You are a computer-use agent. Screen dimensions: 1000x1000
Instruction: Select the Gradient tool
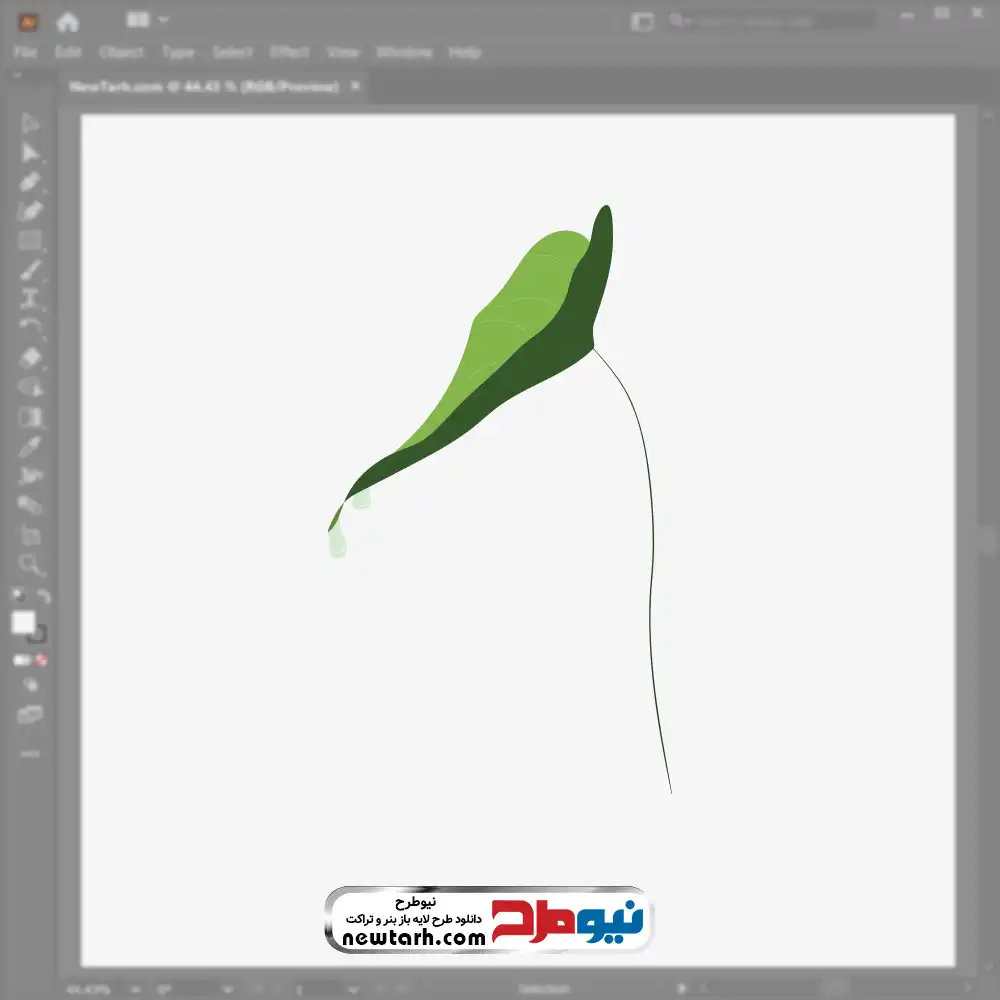coord(29,417)
